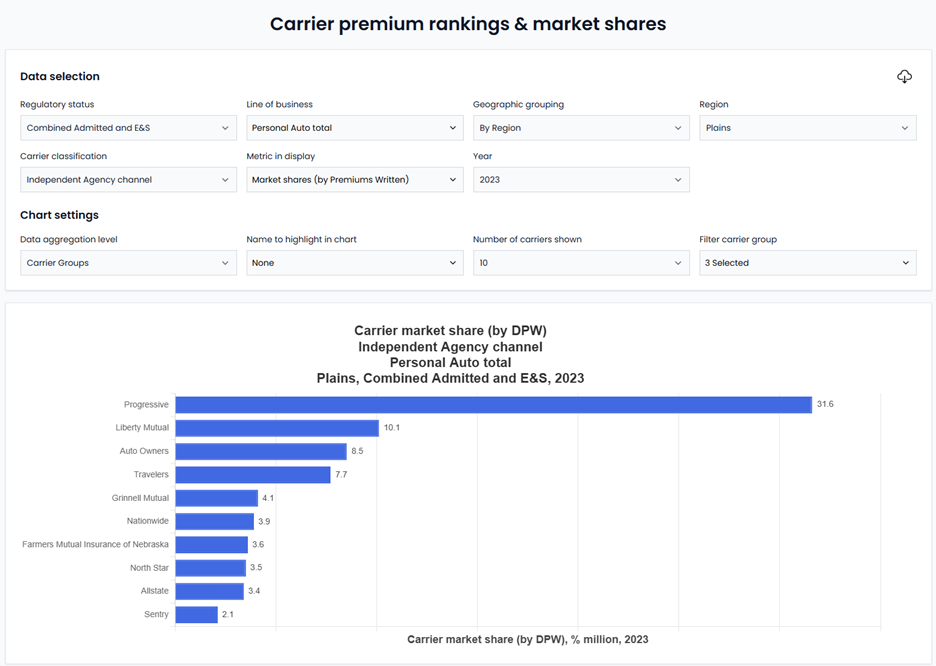The width and height of the screenshot is (936, 666).
Task: Click the cloud download icon
Action: pyautogui.click(x=904, y=76)
